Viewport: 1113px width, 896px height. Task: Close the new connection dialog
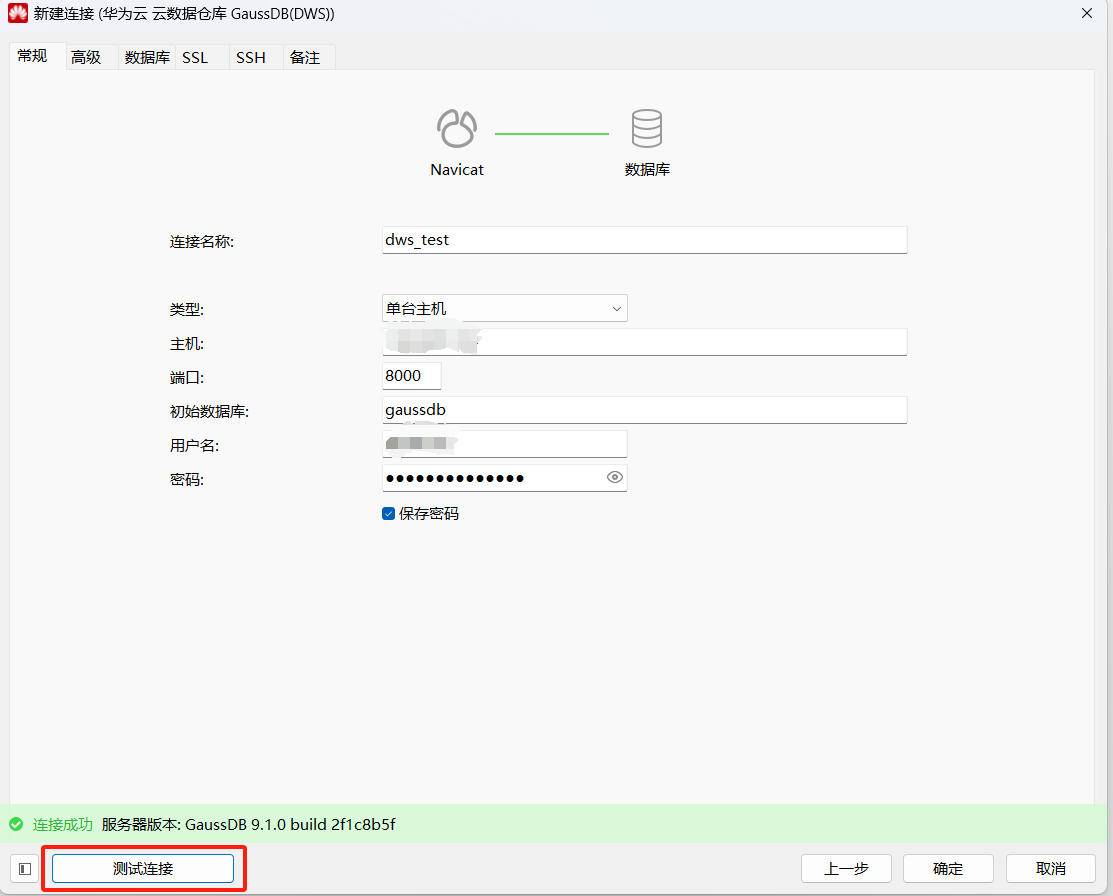(1087, 13)
